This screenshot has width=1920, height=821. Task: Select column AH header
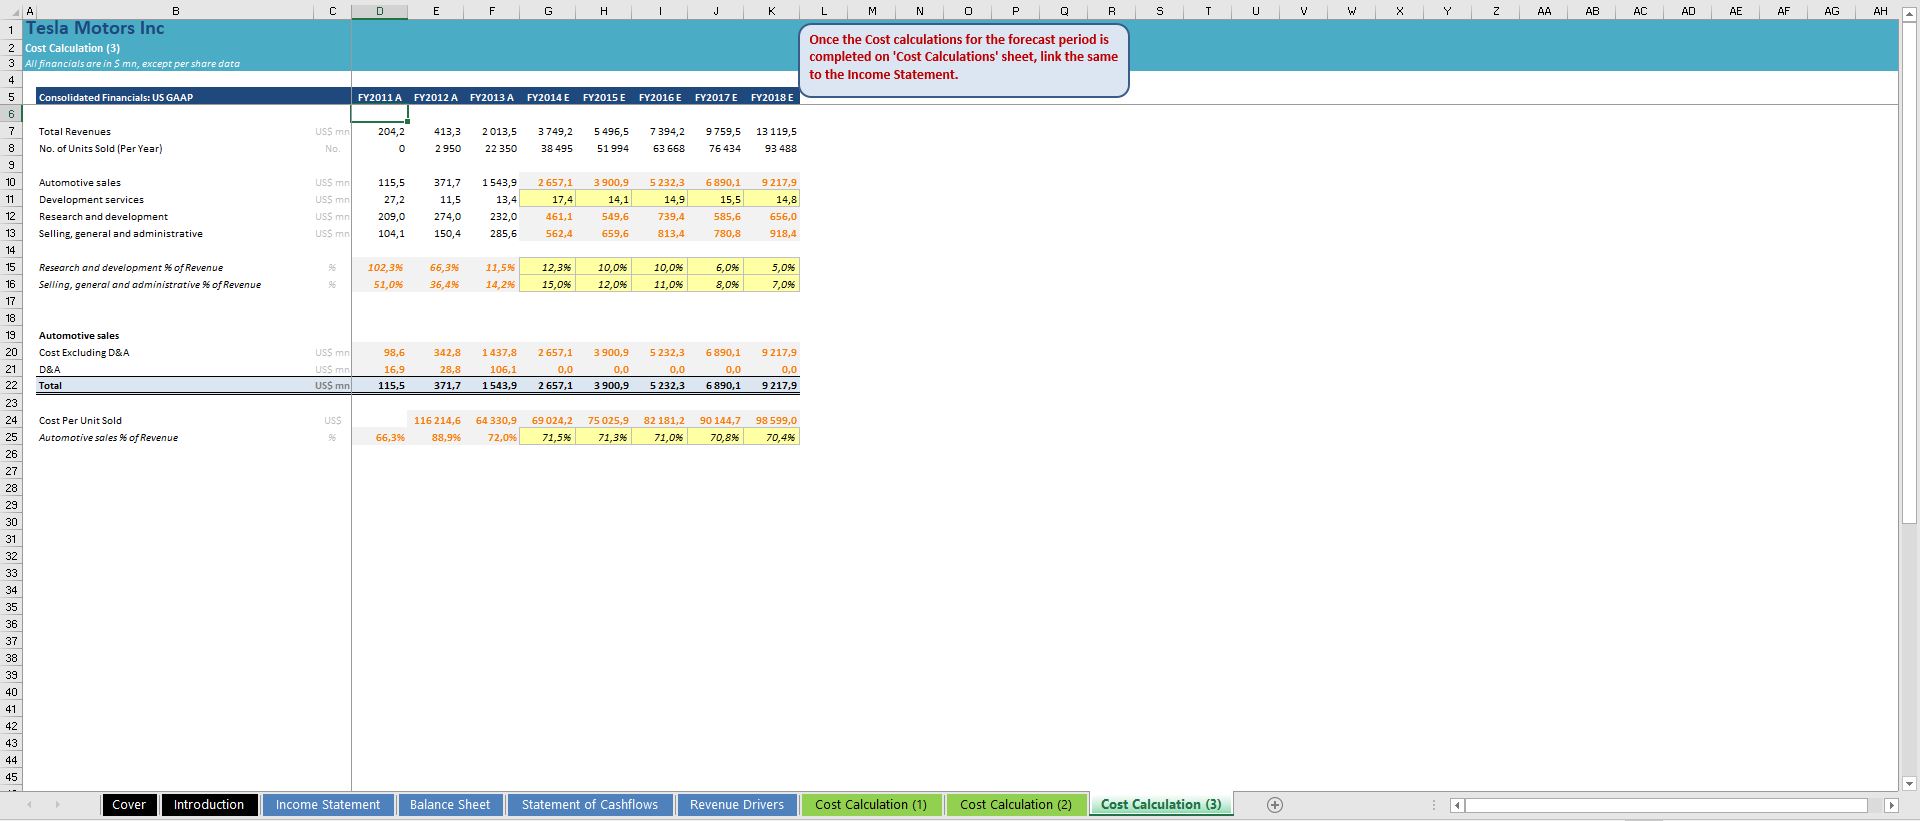[x=1880, y=12]
